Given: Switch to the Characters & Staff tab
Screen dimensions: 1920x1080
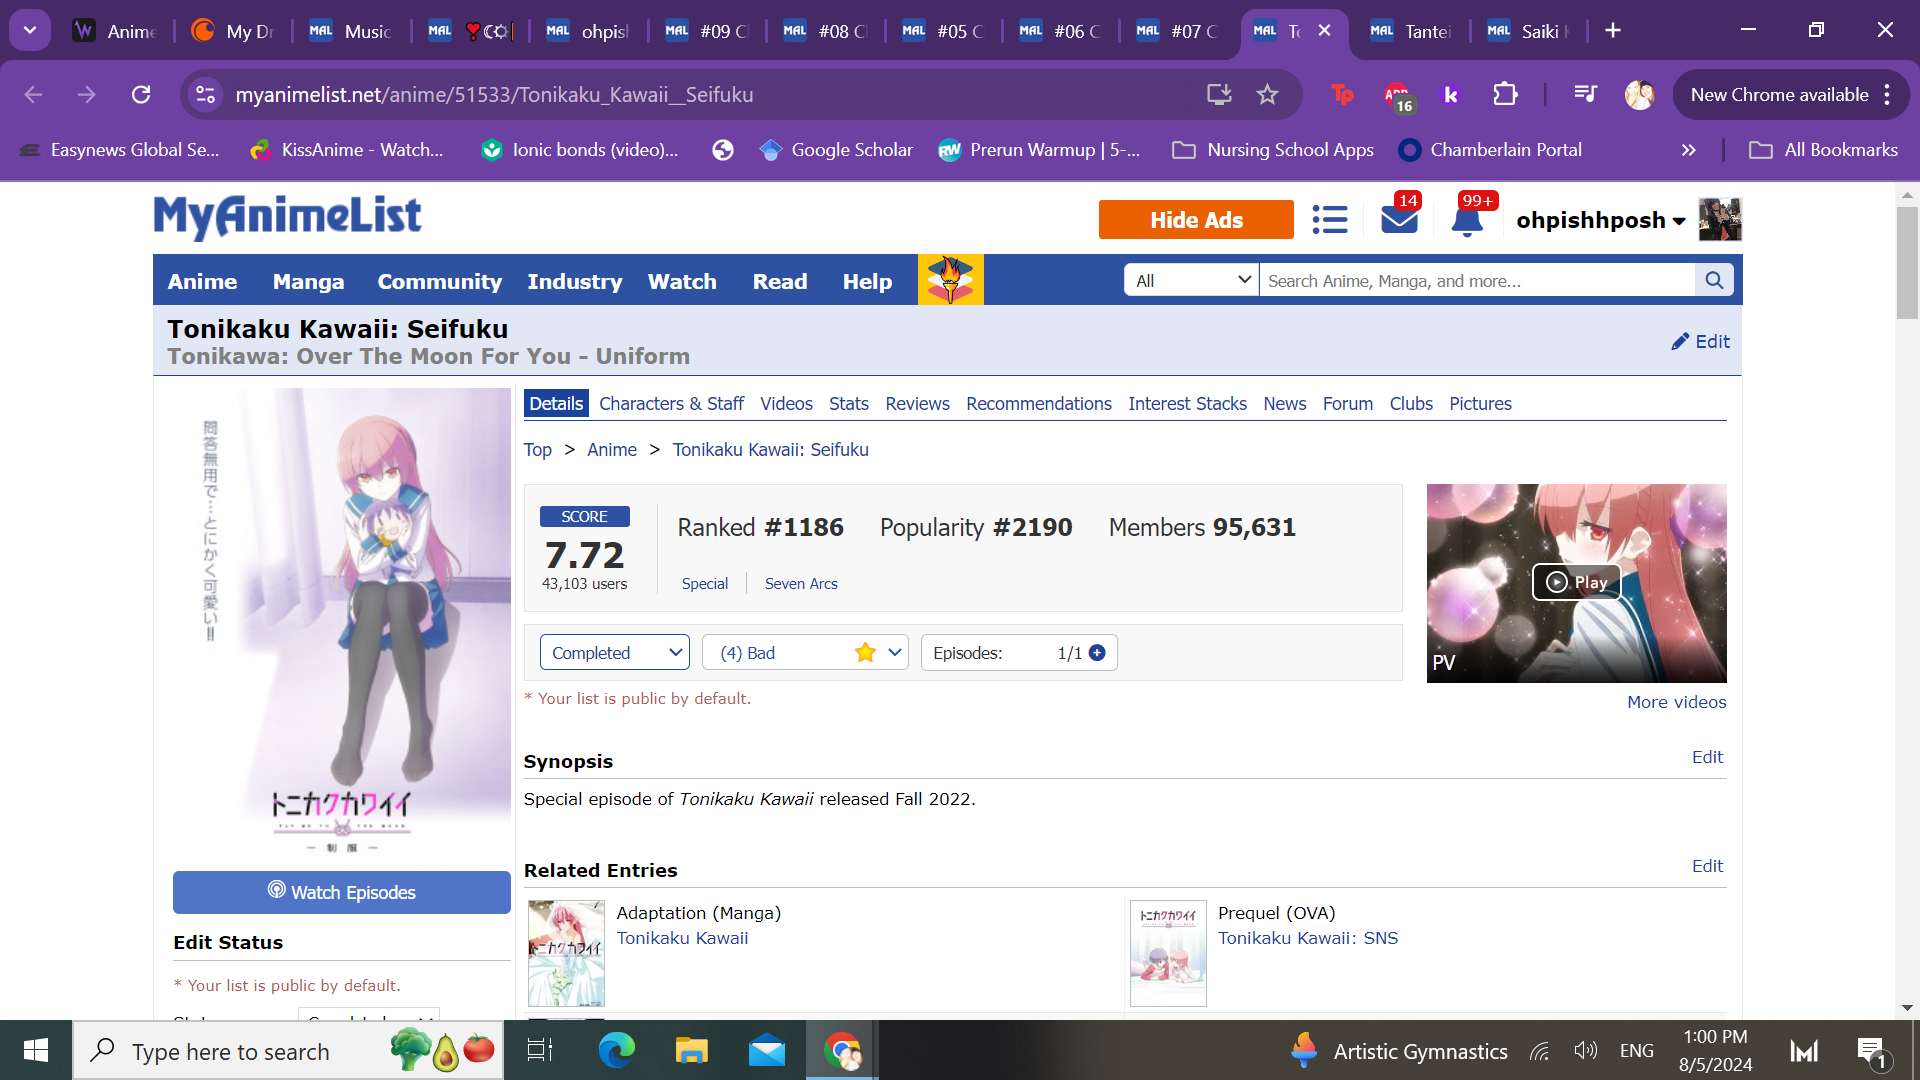Looking at the screenshot, I should point(671,404).
